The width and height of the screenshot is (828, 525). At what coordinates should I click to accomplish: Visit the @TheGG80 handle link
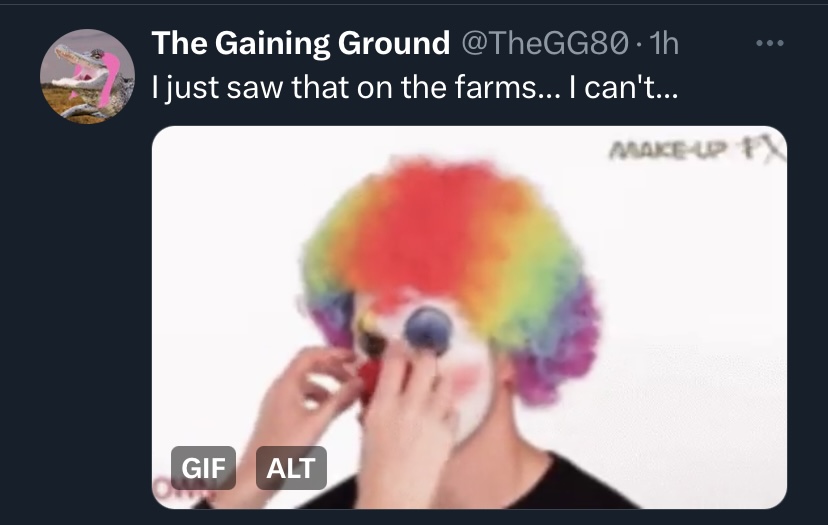[545, 43]
